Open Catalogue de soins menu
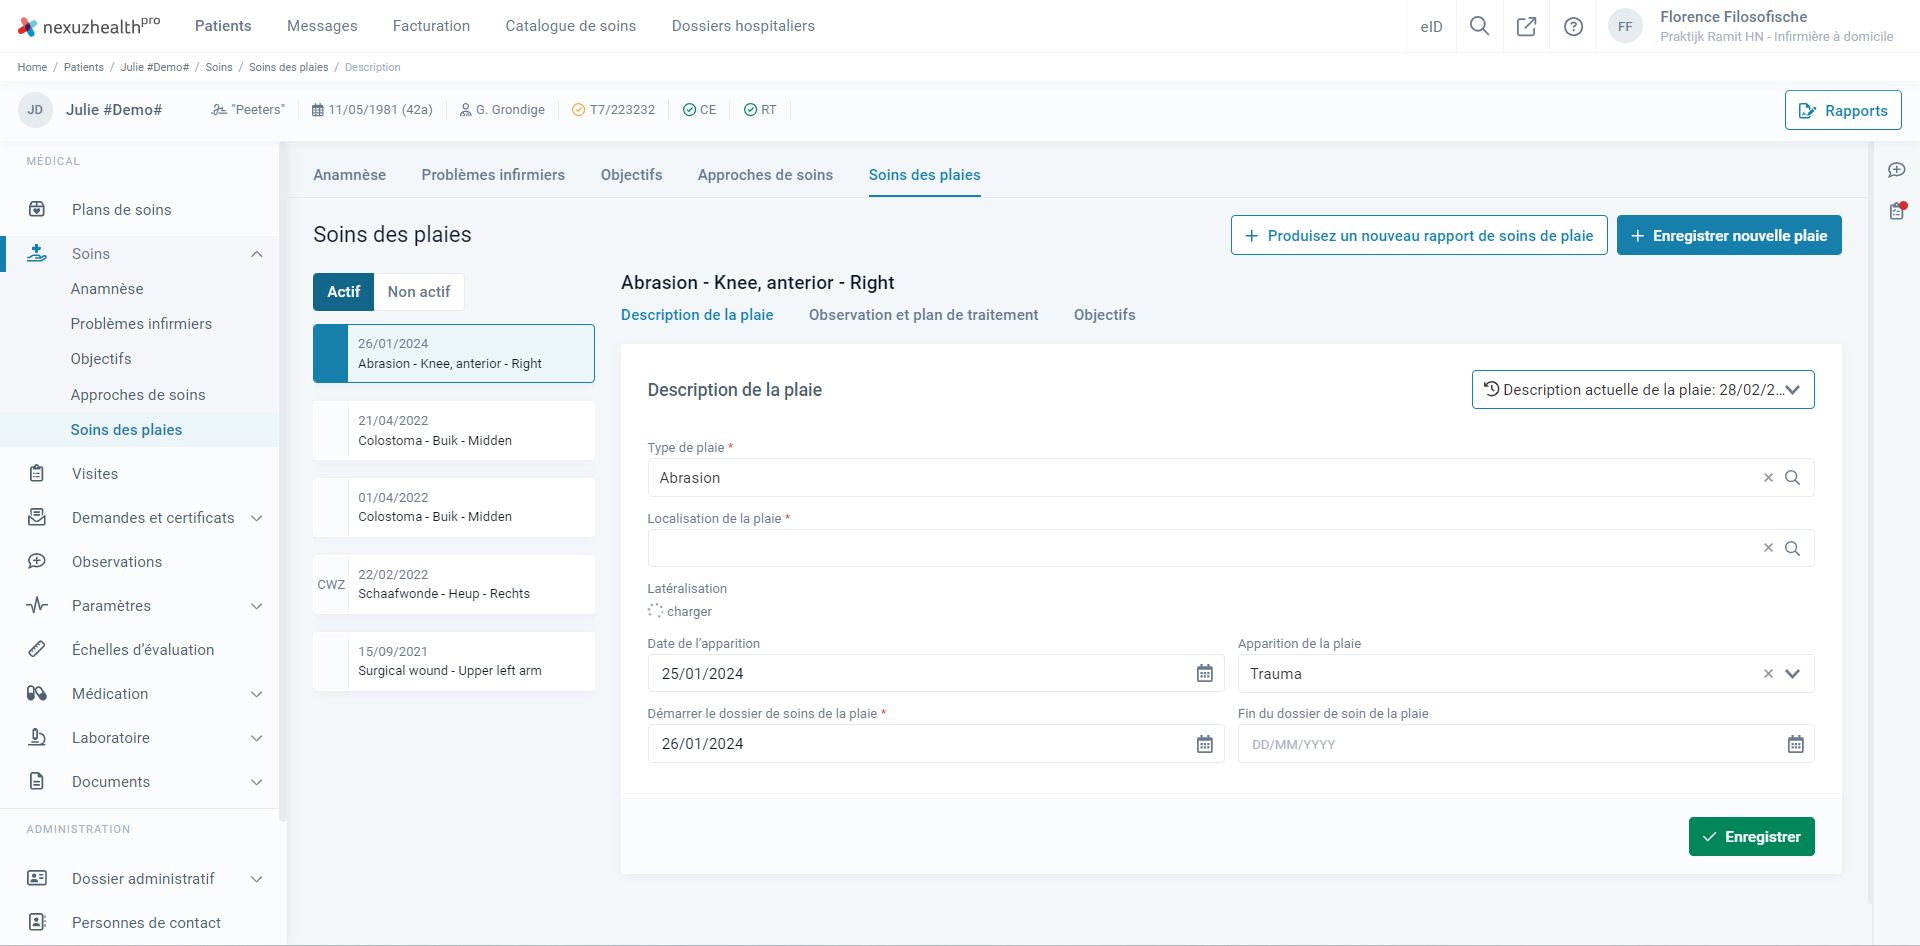Screen dimensions: 1920x946 [x=571, y=26]
